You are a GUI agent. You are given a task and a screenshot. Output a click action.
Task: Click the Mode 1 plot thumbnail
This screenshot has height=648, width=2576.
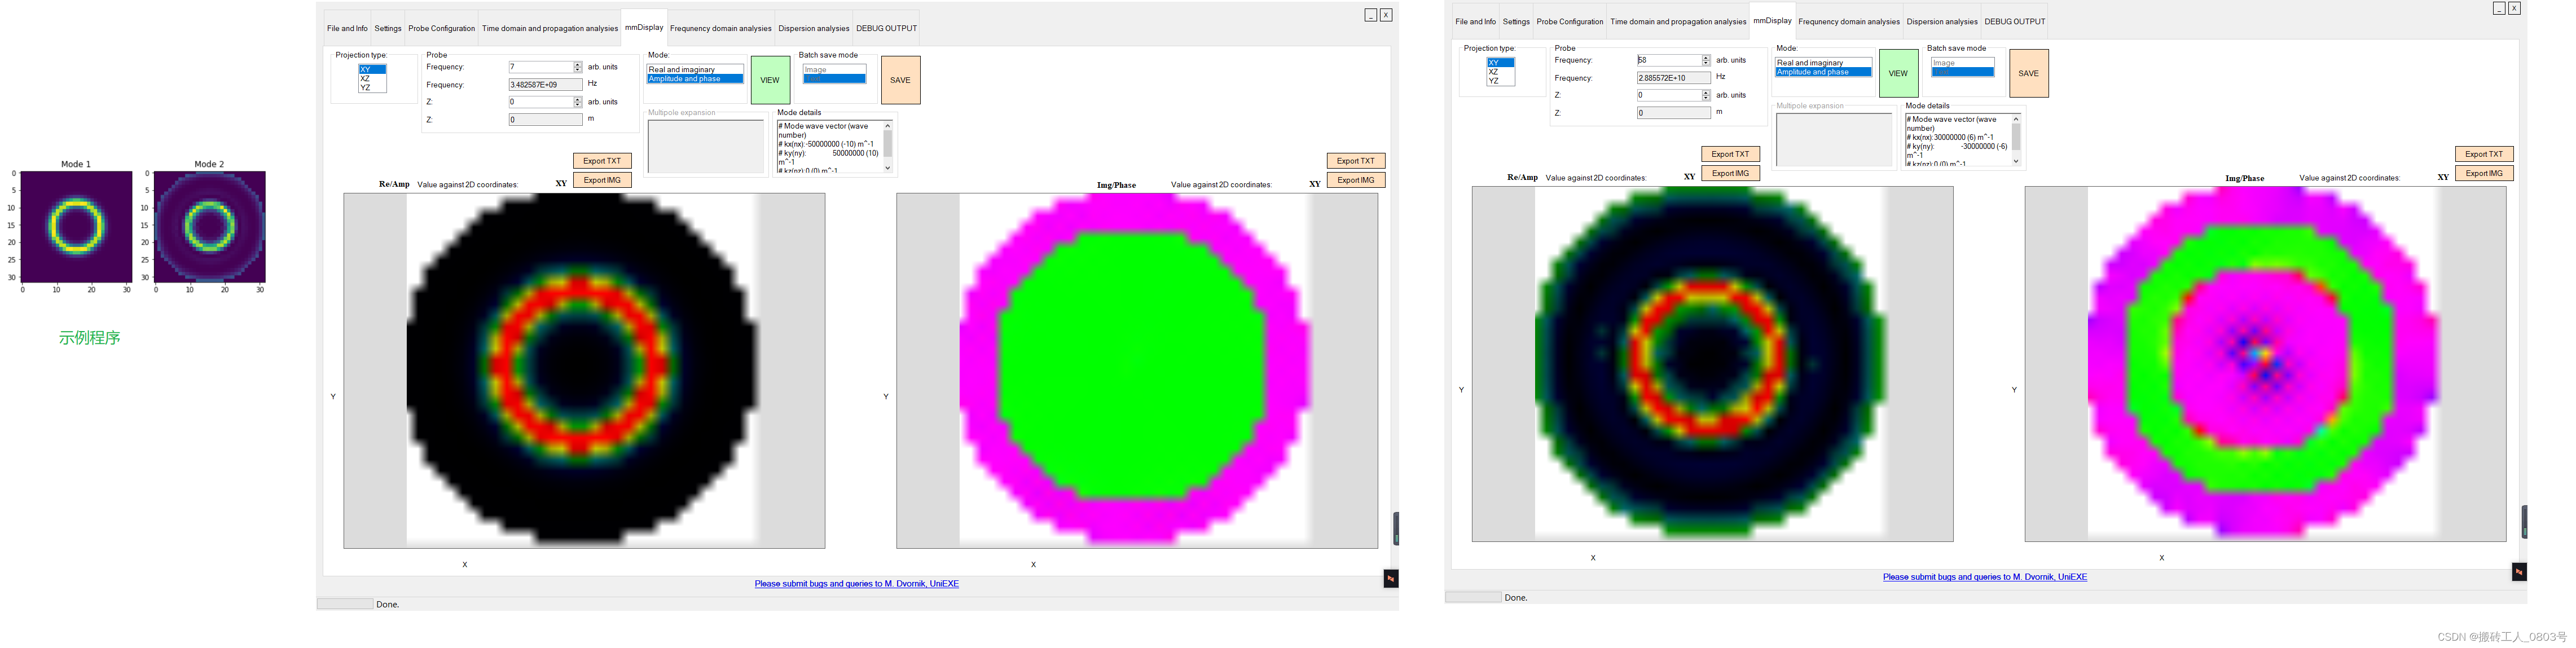76,227
